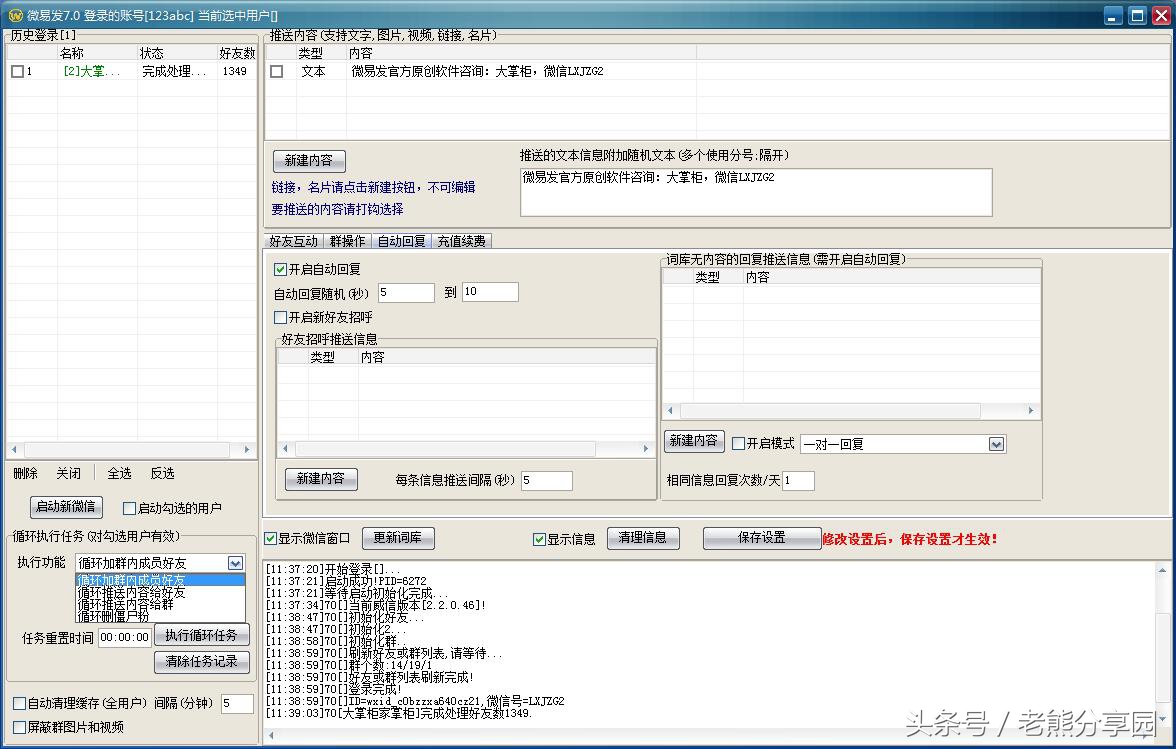Viewport: 1176px width, 749px height.
Task: Enable 自动清理缓存 (全用户) checkbox
Action: (20, 703)
